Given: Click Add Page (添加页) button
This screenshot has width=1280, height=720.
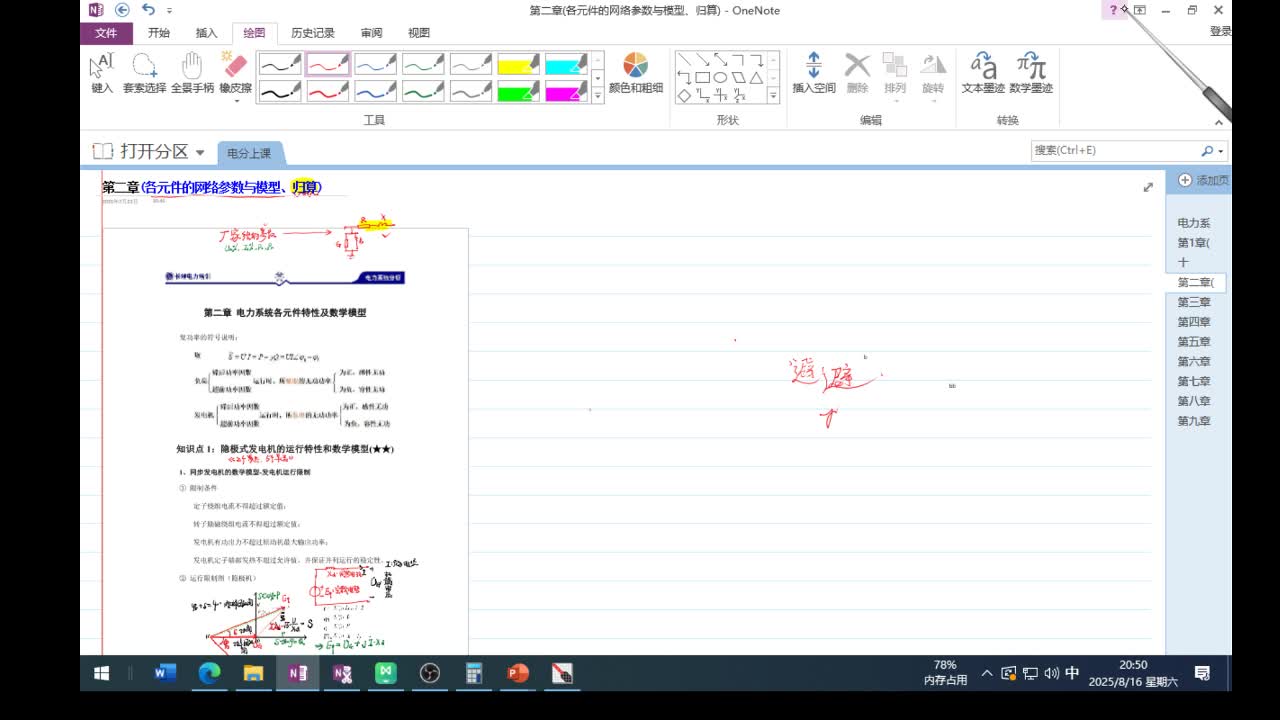Looking at the screenshot, I should (1203, 180).
